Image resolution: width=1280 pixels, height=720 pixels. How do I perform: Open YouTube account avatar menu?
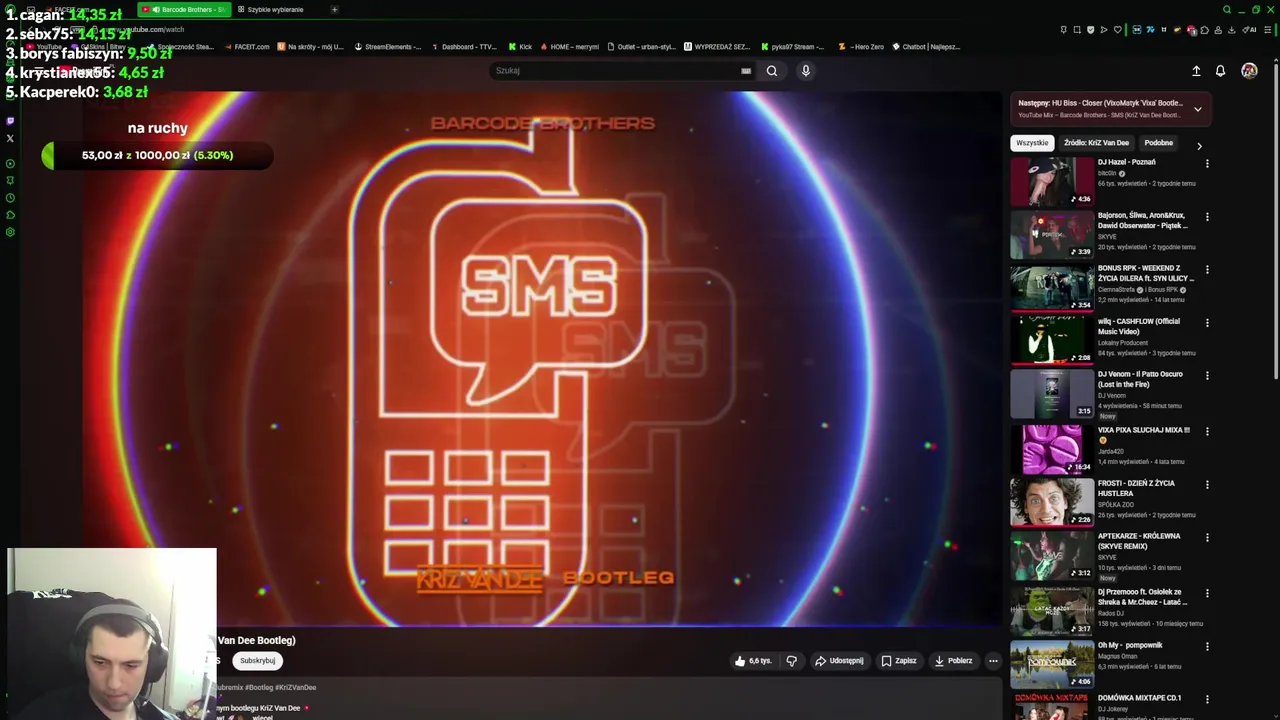[1249, 70]
